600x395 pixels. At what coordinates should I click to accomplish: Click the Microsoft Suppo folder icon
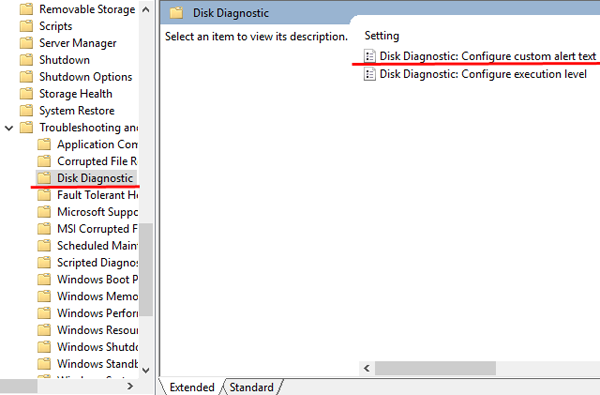point(44,212)
